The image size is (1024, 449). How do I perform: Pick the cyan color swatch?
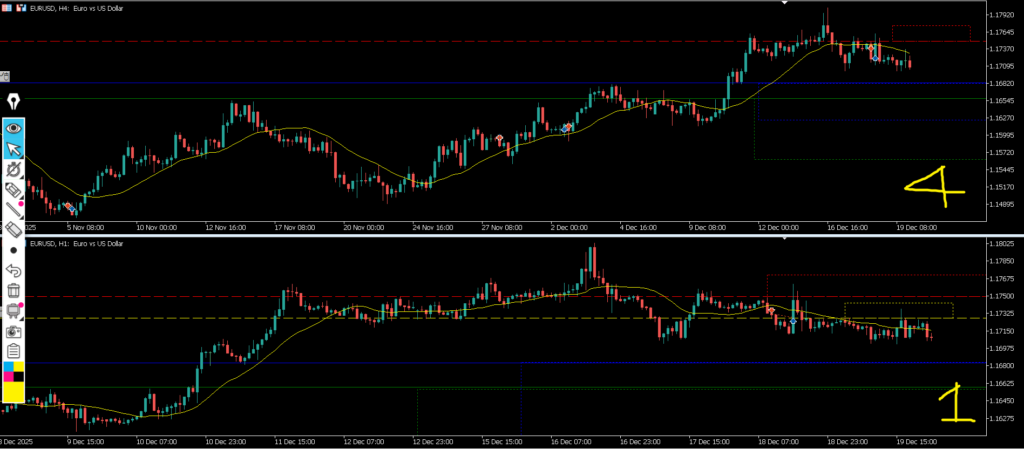(8, 368)
